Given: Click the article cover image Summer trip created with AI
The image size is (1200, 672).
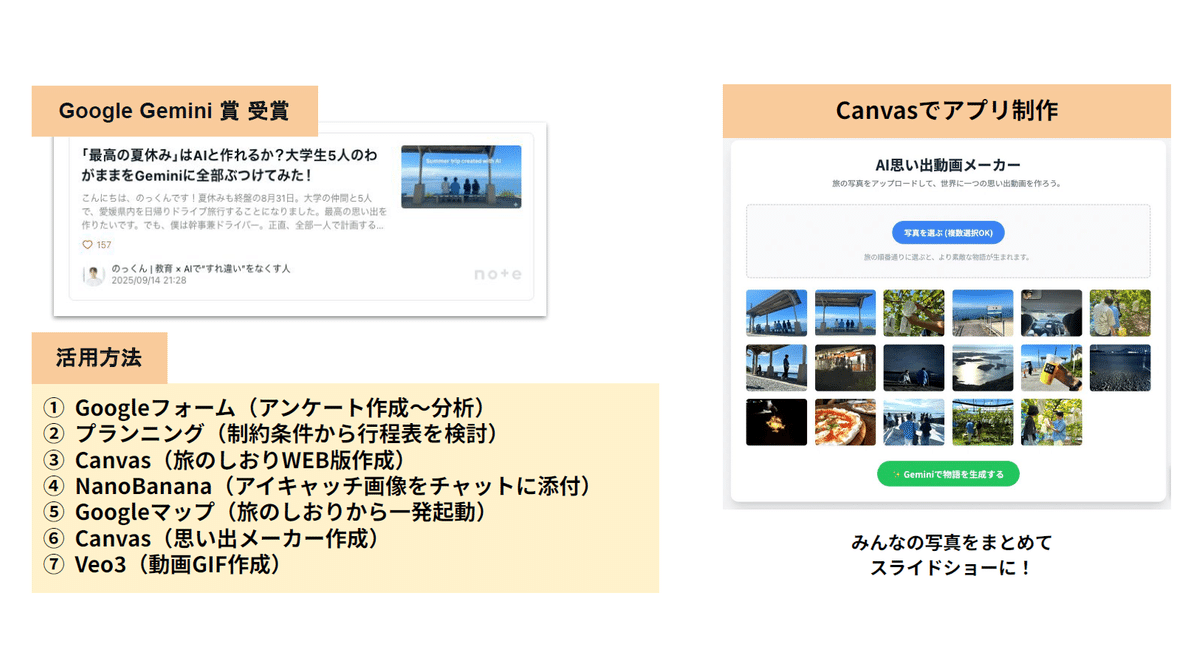Looking at the screenshot, I should 461,177.
